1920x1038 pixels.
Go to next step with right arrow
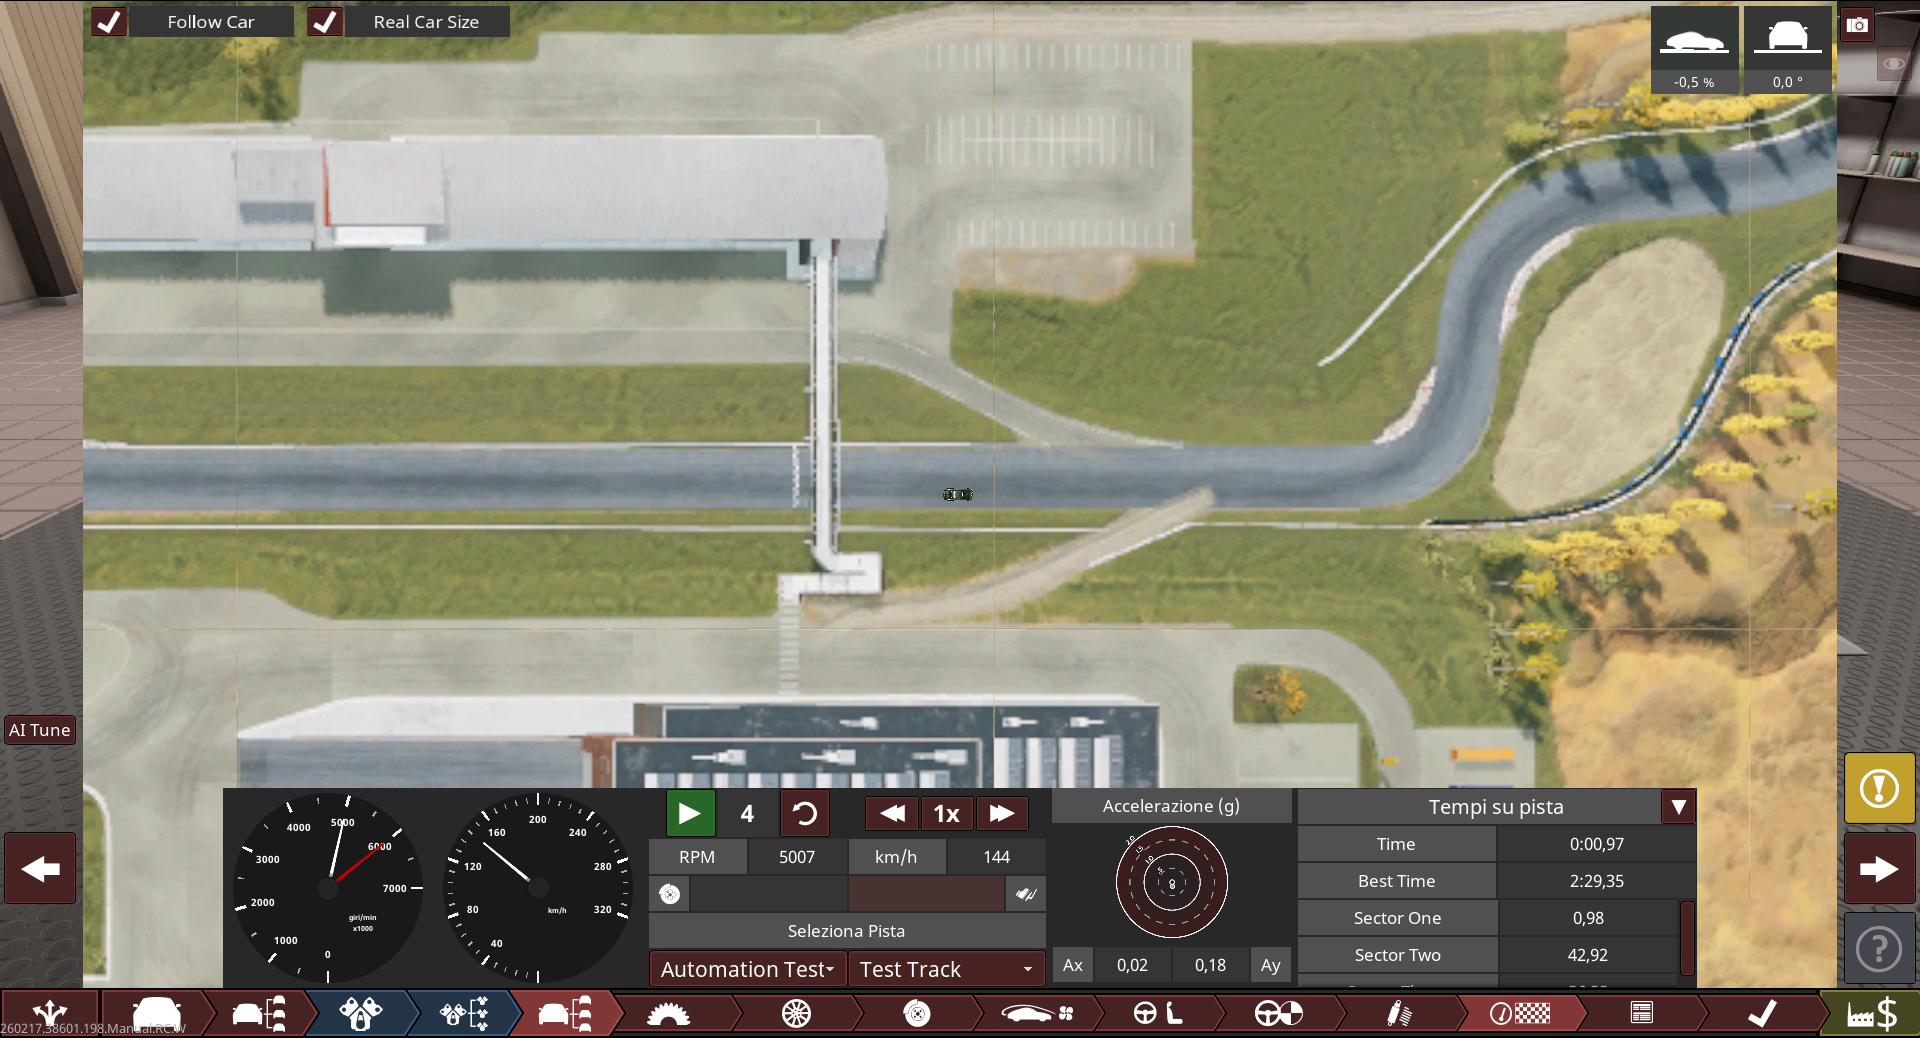(1879, 869)
